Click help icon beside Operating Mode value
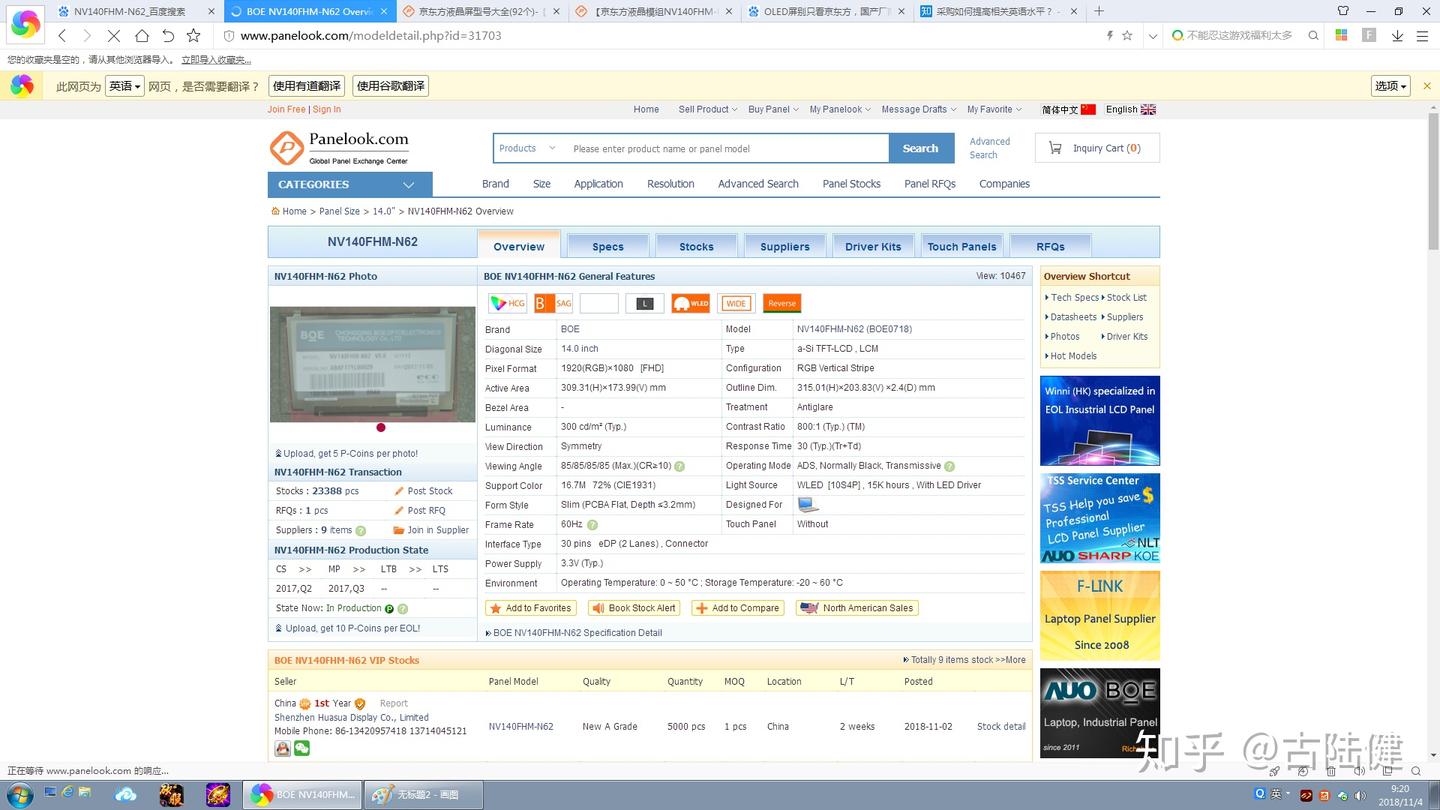Viewport: 1440px width, 810px height. point(949,466)
